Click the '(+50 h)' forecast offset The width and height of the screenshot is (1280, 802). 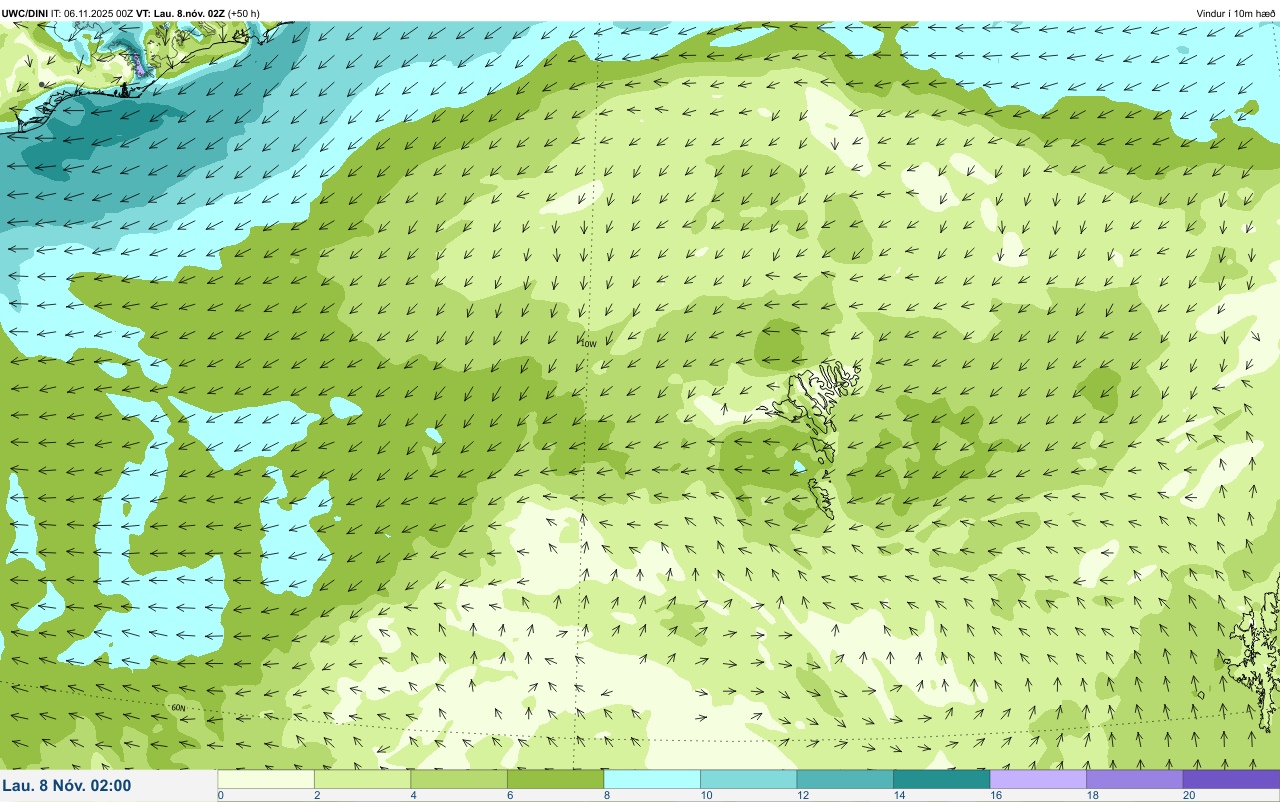244,13
